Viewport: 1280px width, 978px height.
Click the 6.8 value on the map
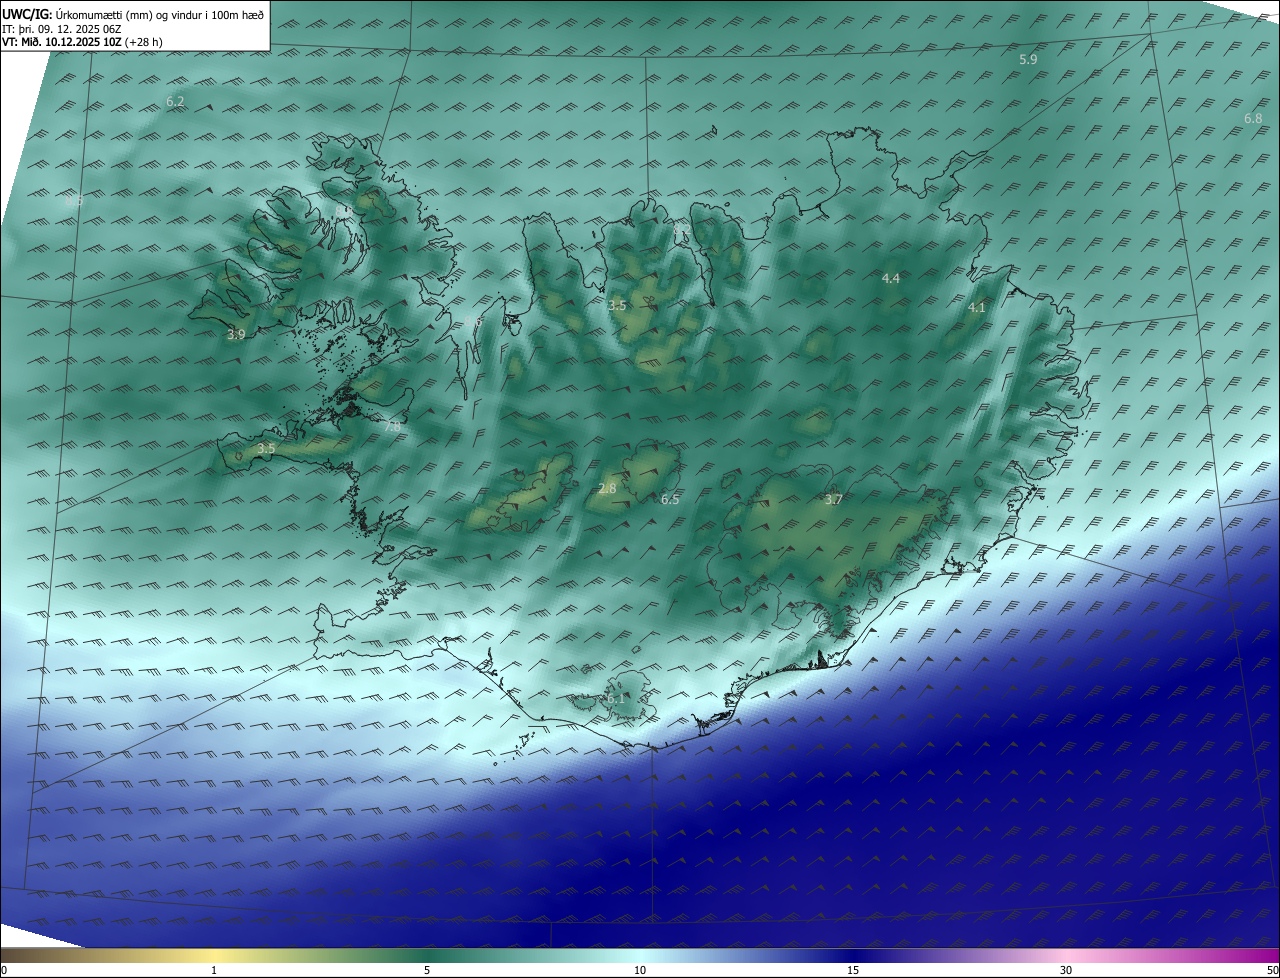pyautogui.click(x=1253, y=119)
